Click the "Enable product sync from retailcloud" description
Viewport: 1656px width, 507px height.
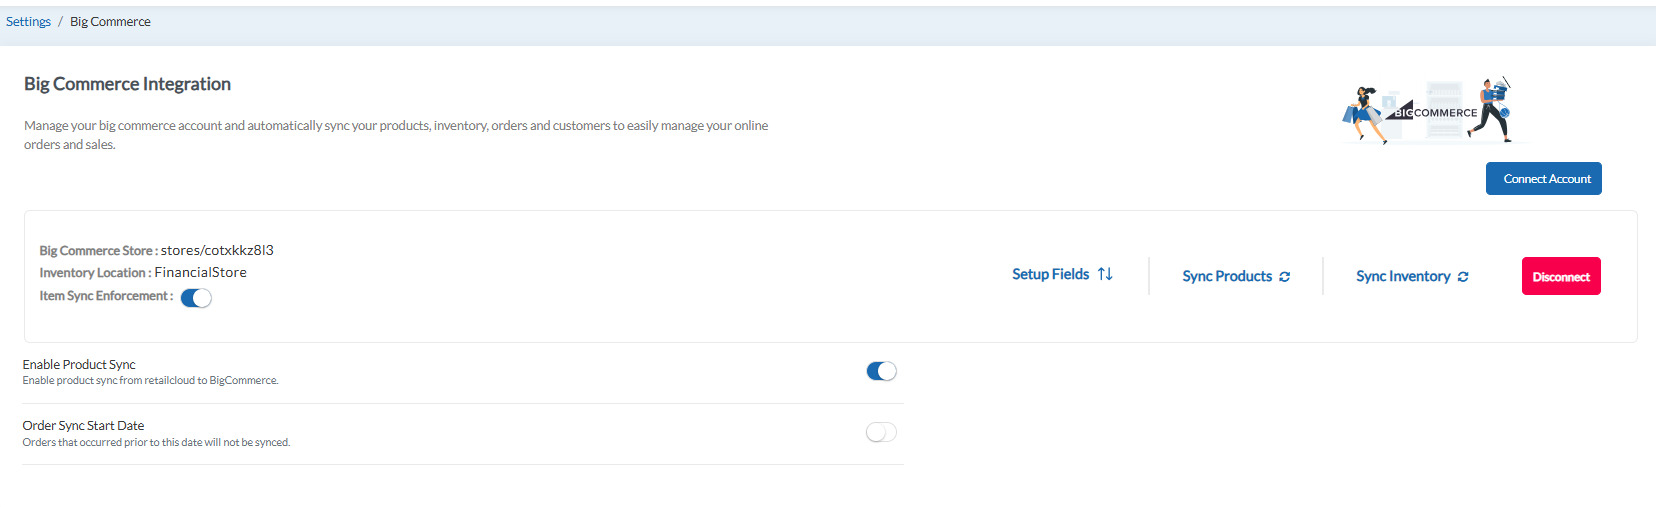150,380
